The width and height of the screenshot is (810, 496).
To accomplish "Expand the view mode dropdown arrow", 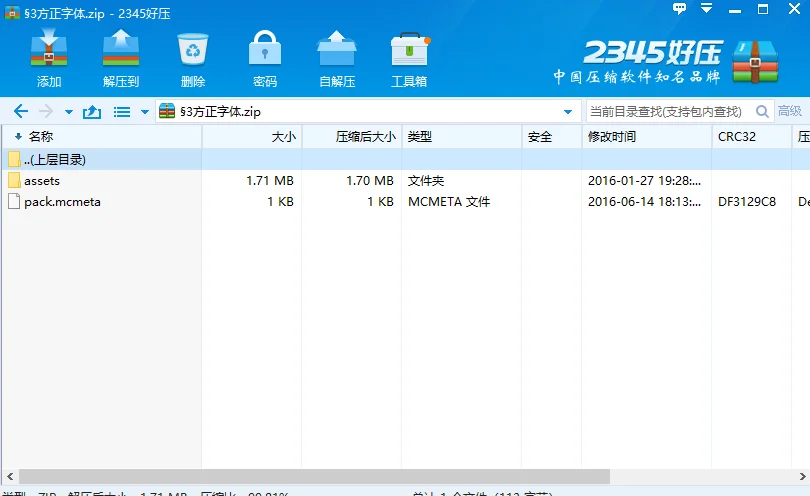I will click(x=145, y=112).
